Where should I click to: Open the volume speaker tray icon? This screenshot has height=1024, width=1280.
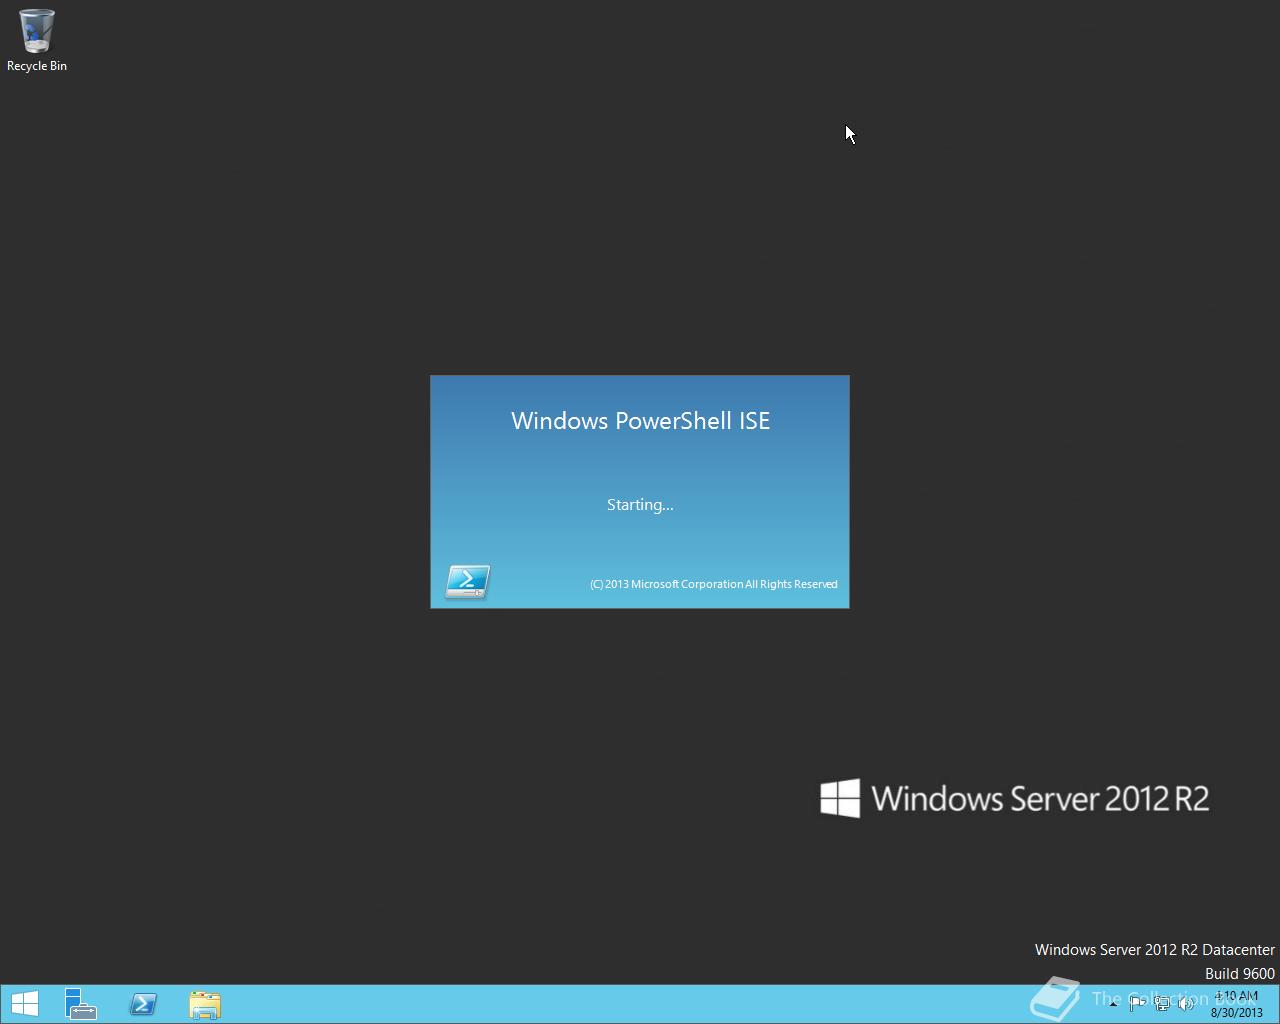pos(1186,1004)
